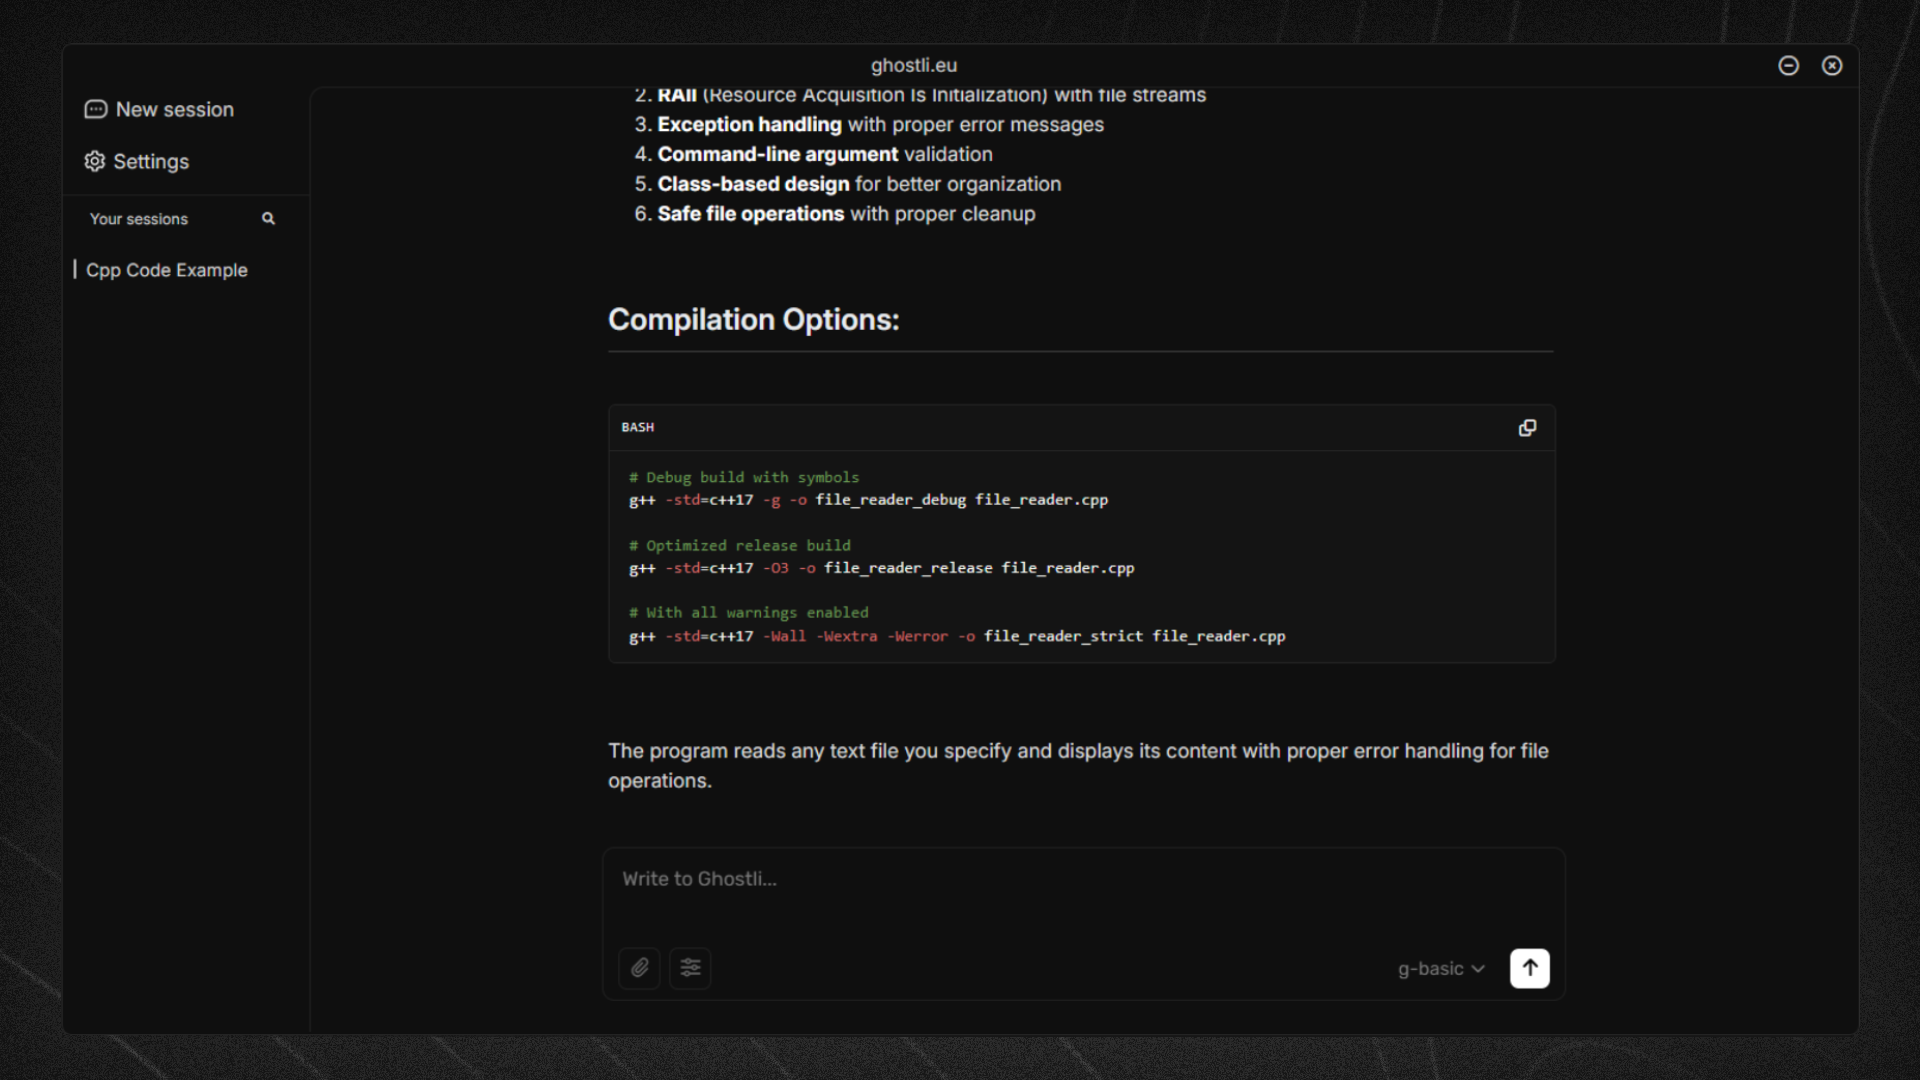Click the '# With all warnings enabled' comment

[749, 612]
